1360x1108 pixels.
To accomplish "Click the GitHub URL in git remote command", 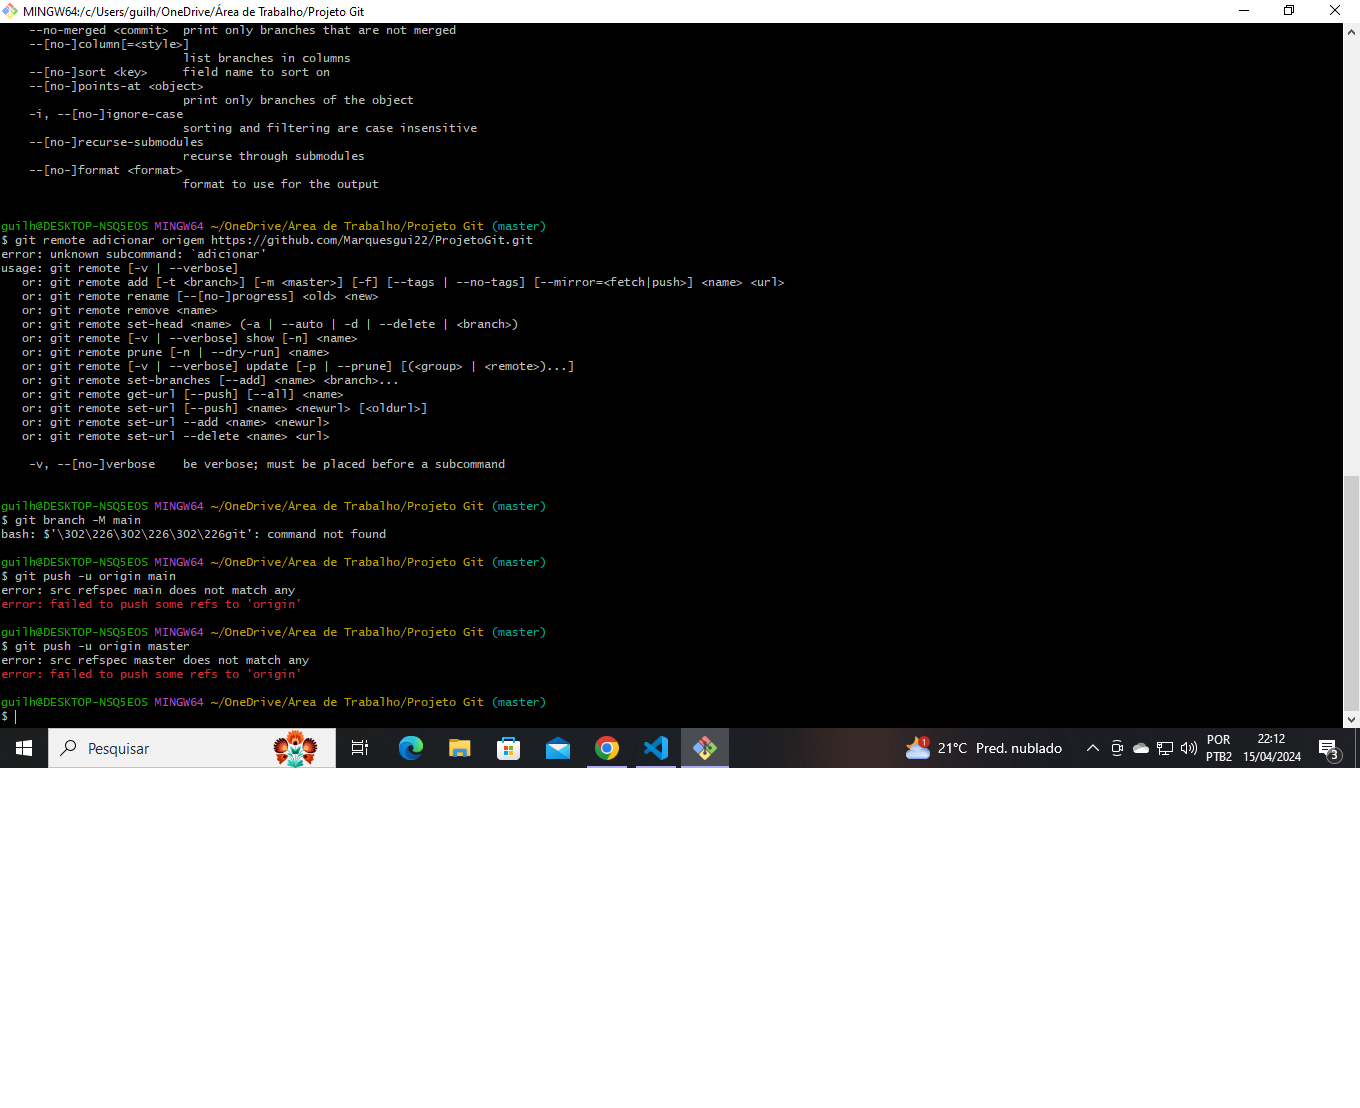I will coord(372,240).
